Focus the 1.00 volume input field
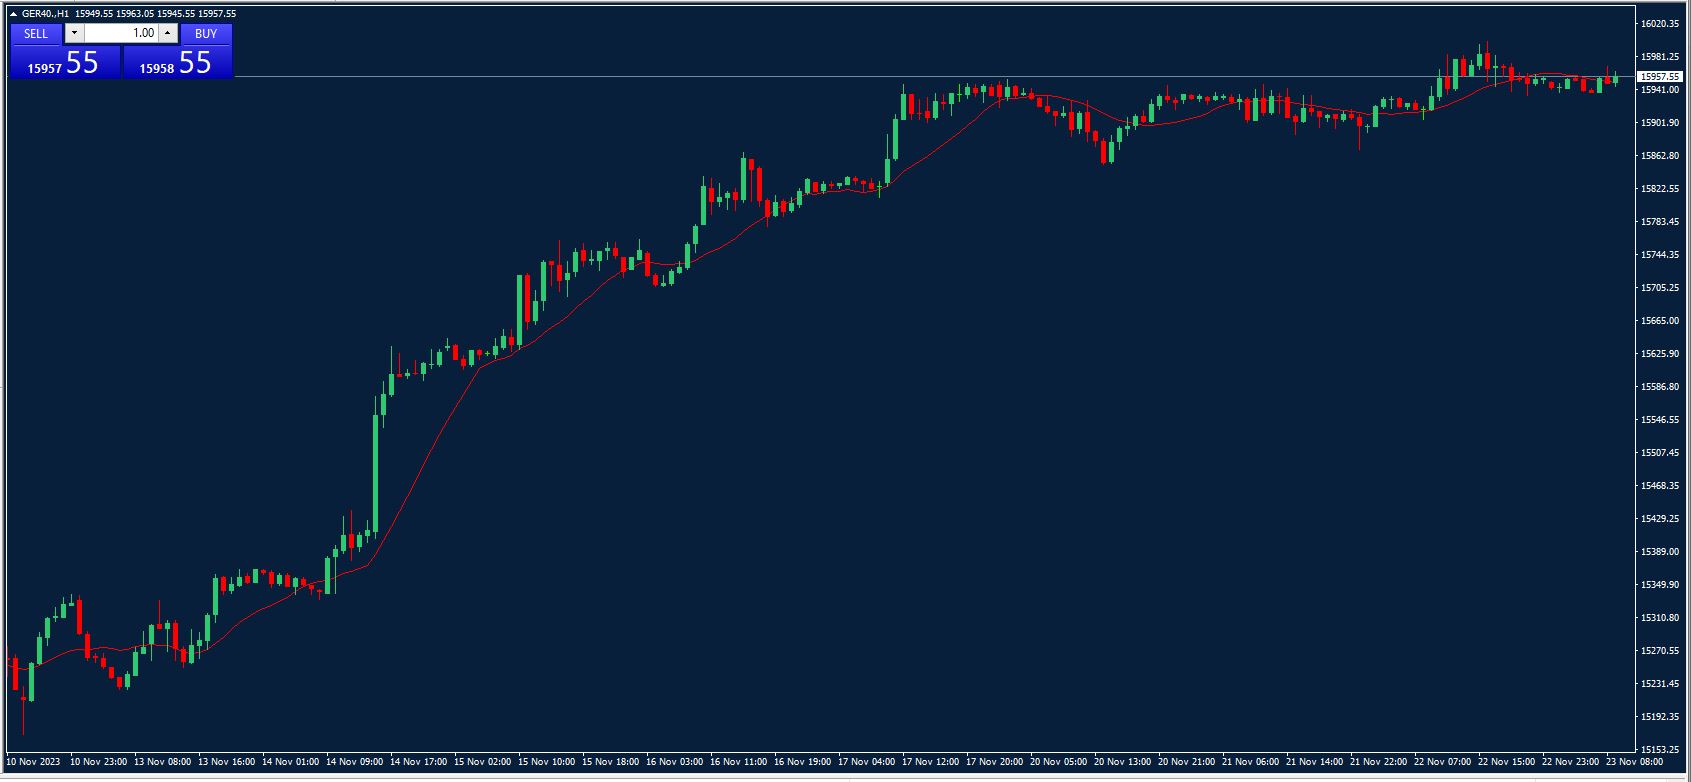Viewport: 1691px width, 782px height. click(121, 33)
